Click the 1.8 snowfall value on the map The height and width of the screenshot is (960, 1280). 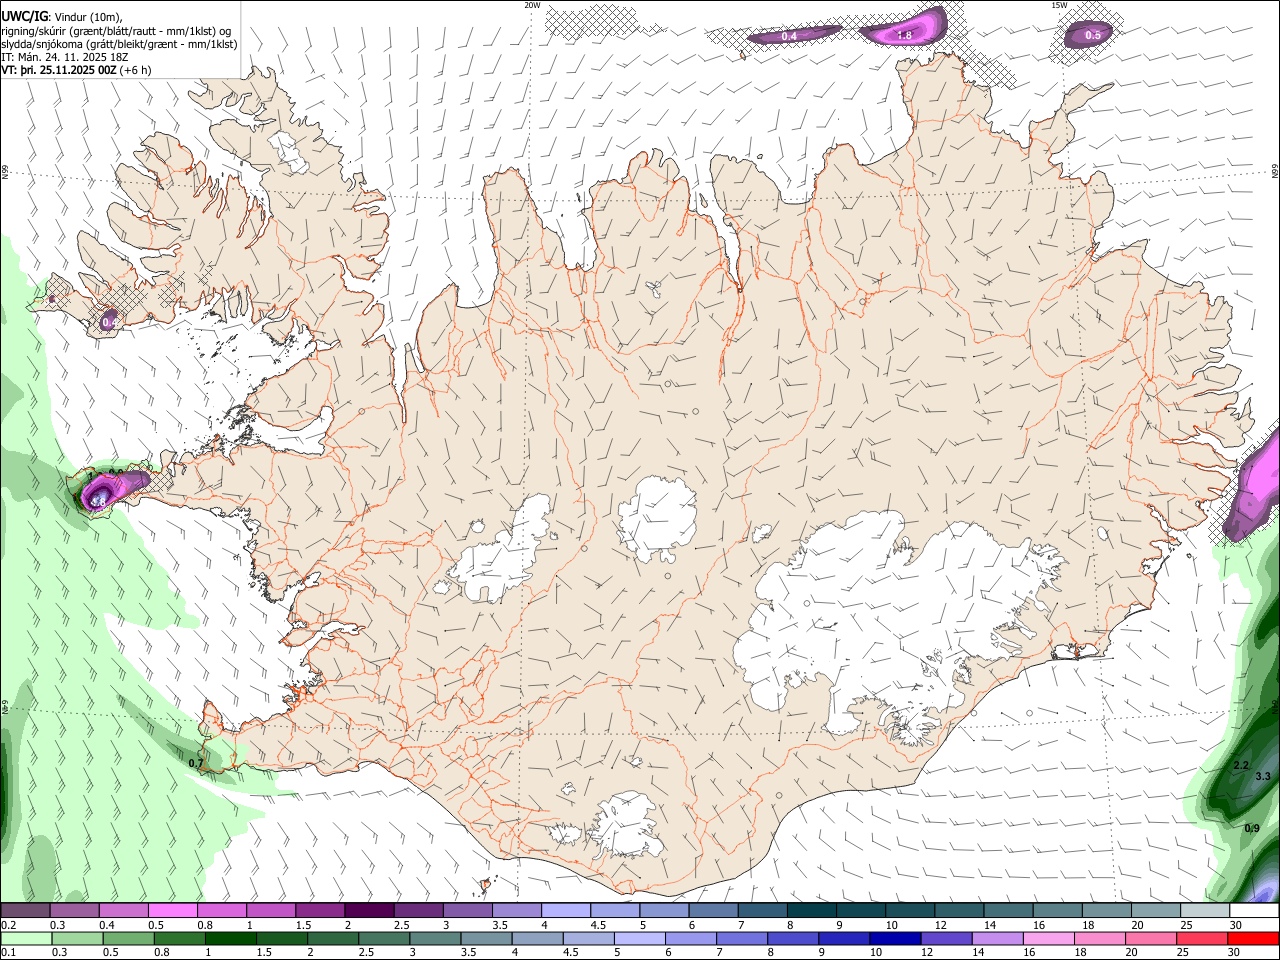pyautogui.click(x=904, y=35)
